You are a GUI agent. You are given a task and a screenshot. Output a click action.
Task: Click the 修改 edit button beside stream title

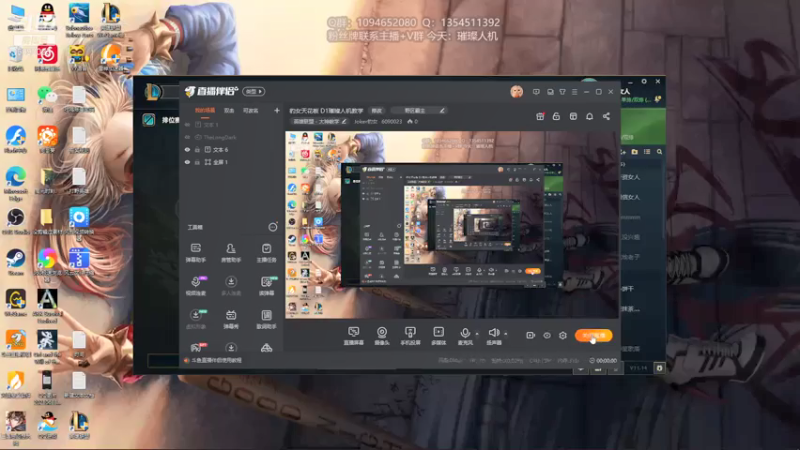coord(377,110)
